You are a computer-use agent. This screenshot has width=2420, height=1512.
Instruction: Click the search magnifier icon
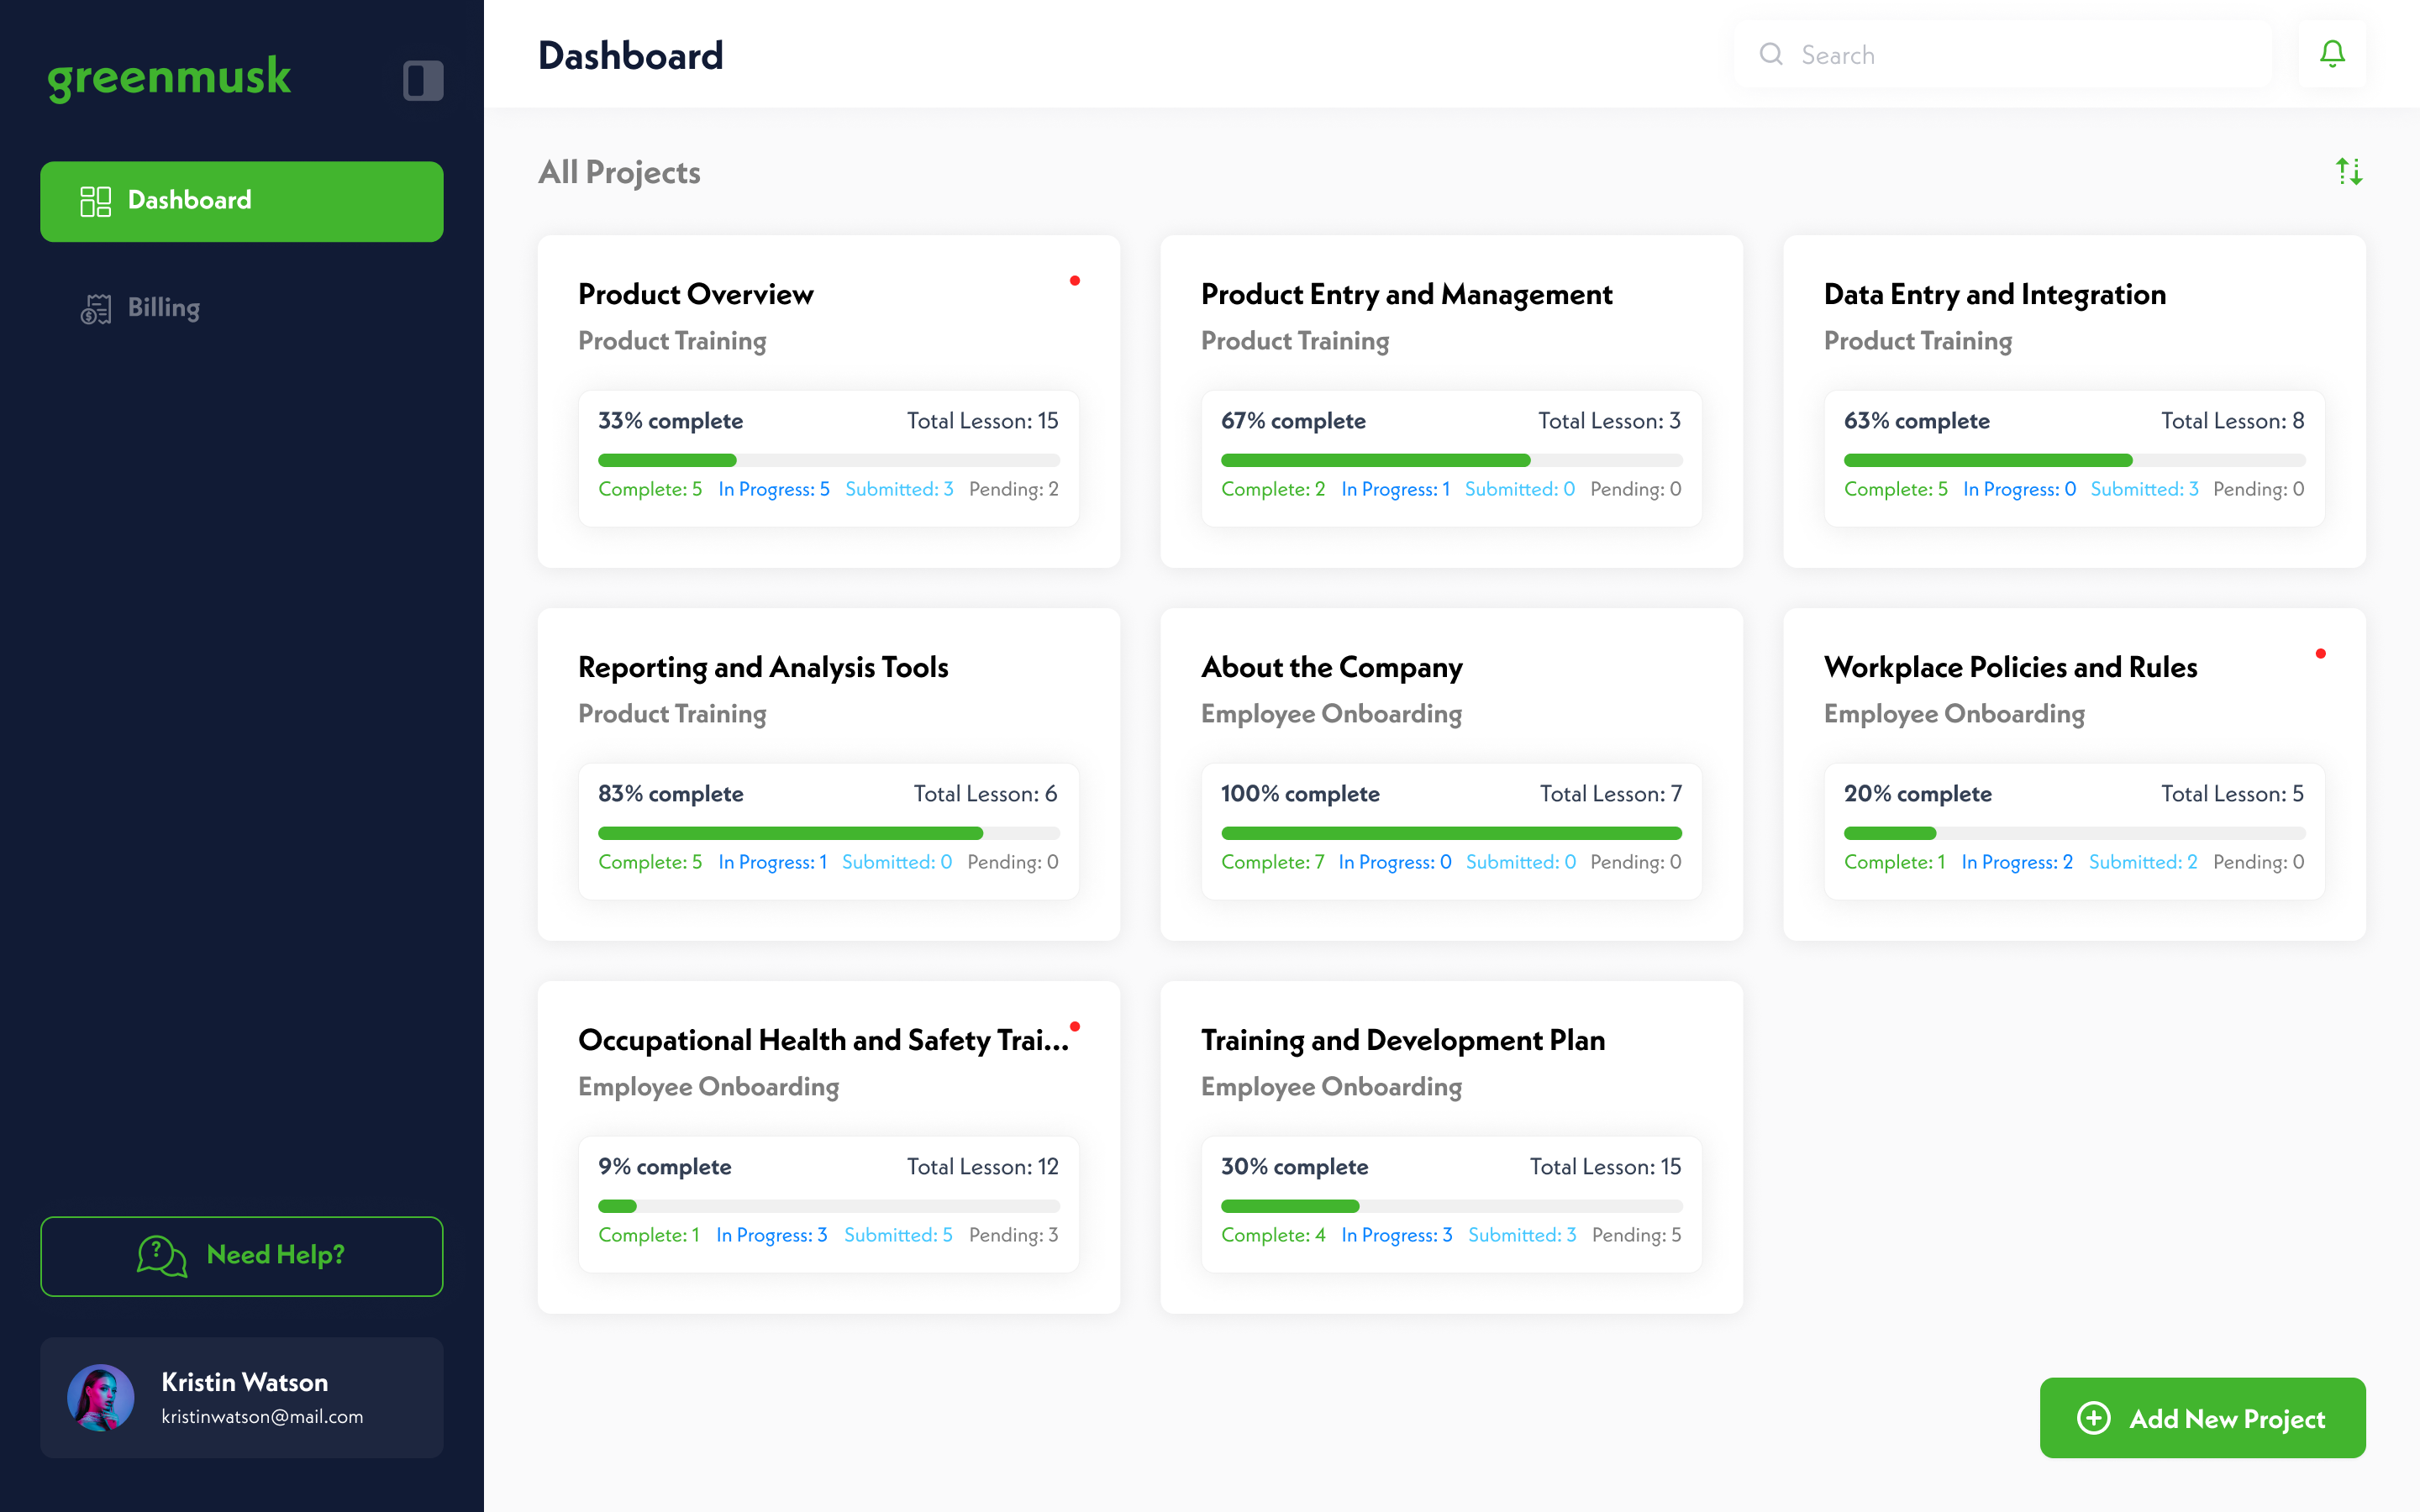click(1771, 54)
